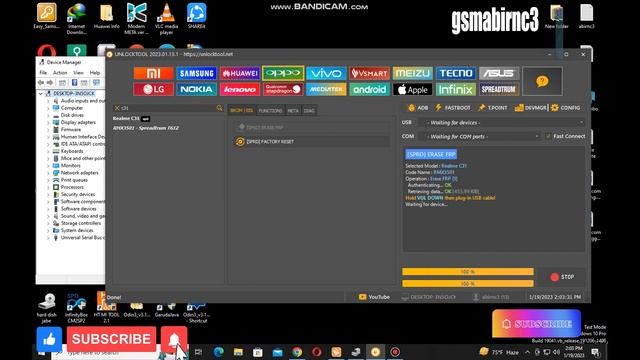Screen dimensions: 640x360
Task: Open the LG brand tile
Action: (153, 89)
